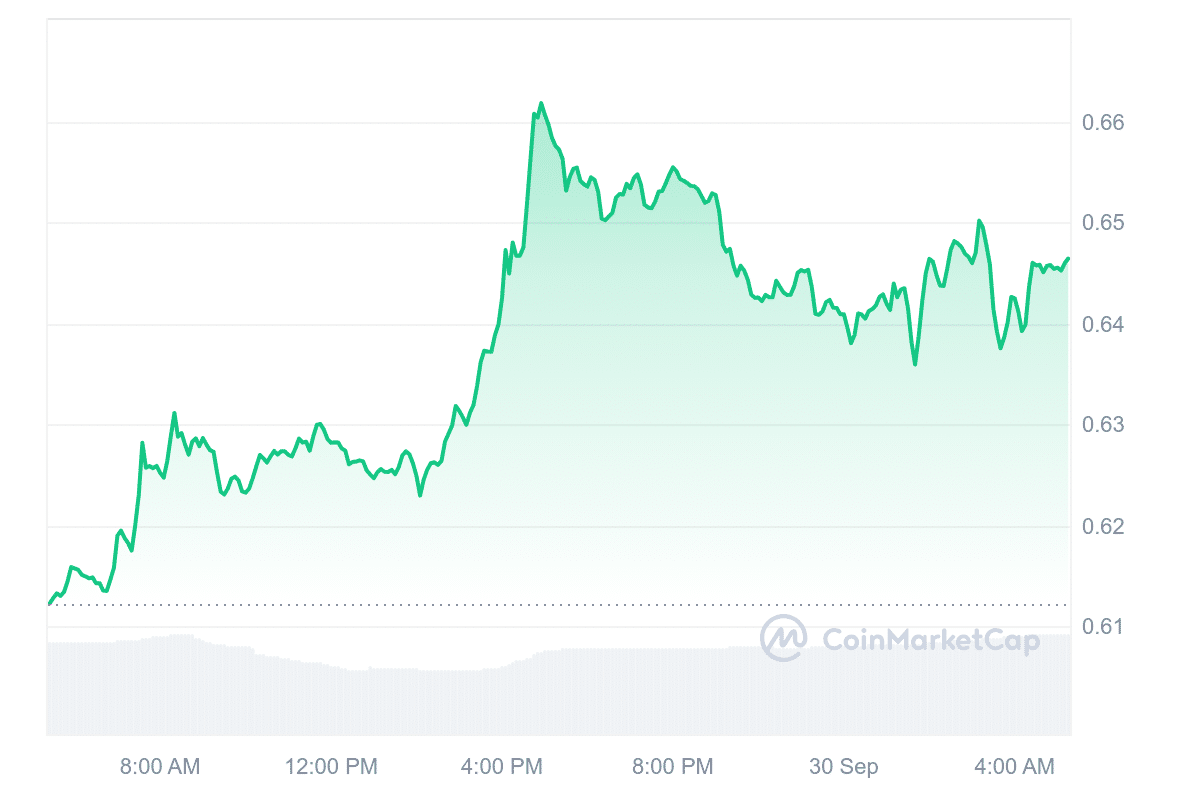Click the final endpoint of the price line

[1069, 259]
